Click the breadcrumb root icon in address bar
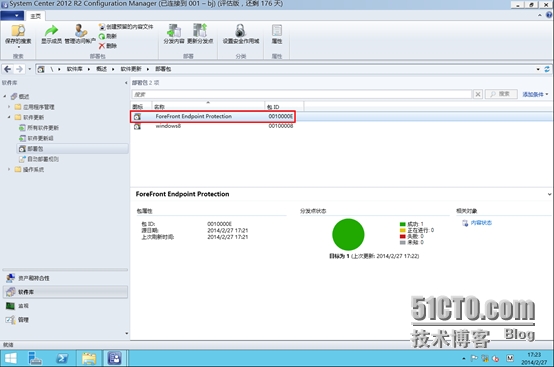554x367 pixels. point(41,69)
